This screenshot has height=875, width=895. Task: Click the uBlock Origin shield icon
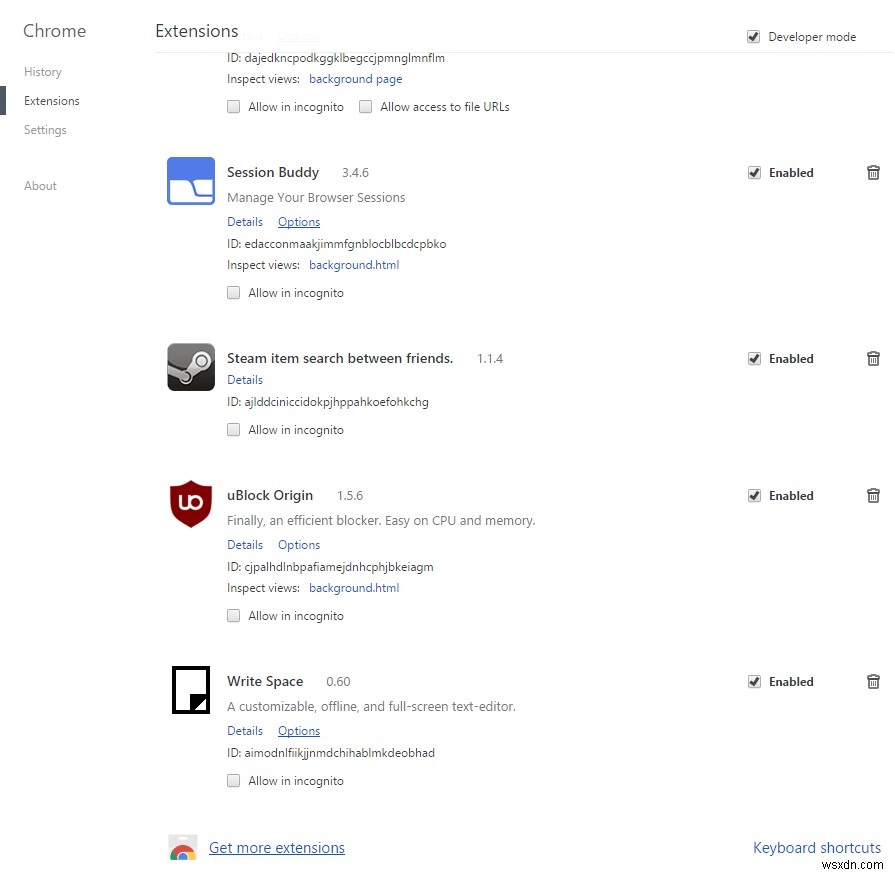click(x=190, y=503)
